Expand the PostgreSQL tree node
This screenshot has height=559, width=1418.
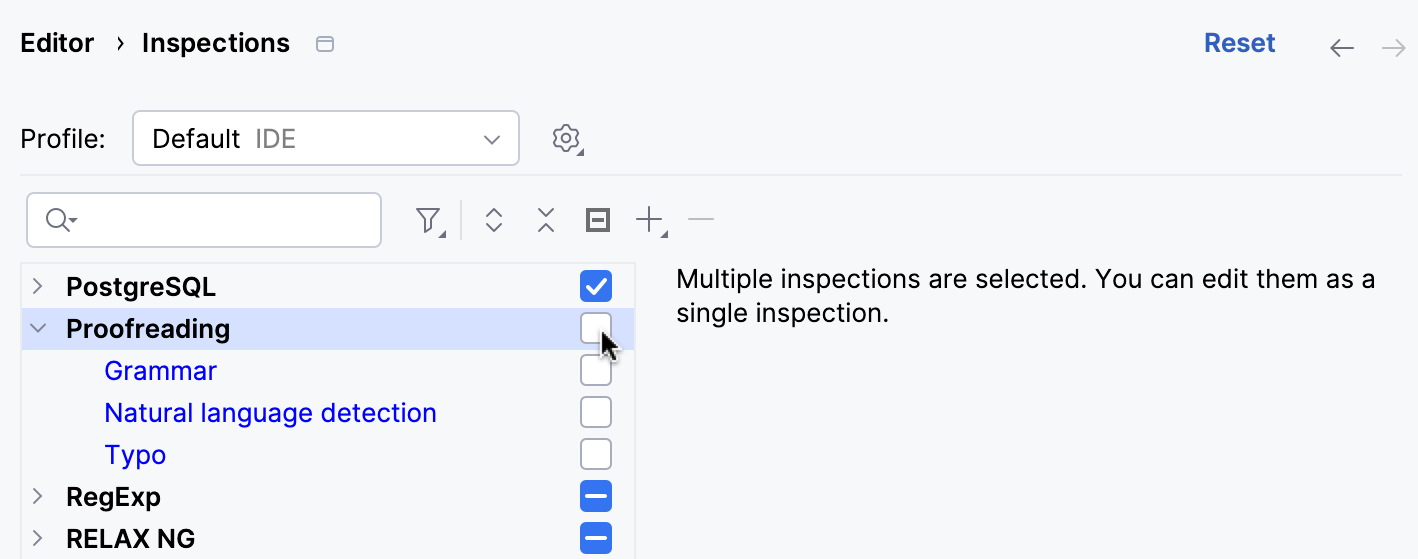tap(38, 287)
